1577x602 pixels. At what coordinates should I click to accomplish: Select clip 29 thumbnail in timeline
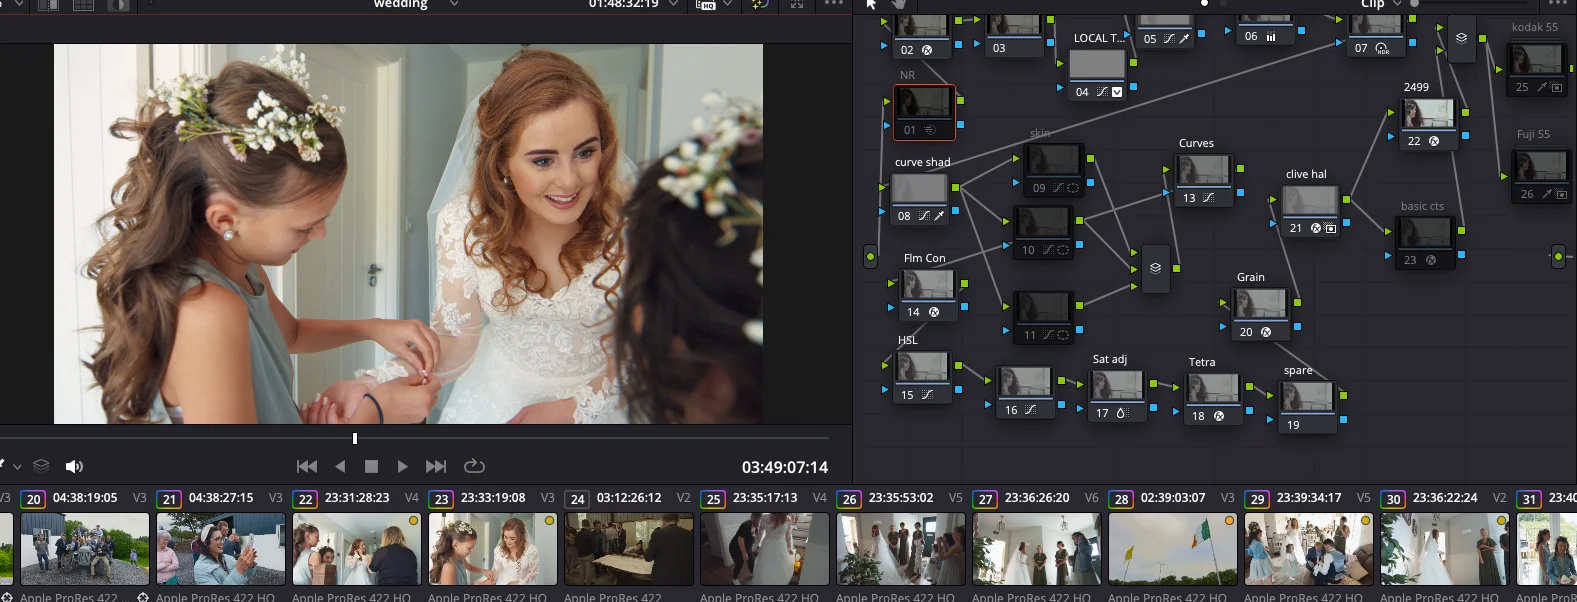pyautogui.click(x=1309, y=549)
